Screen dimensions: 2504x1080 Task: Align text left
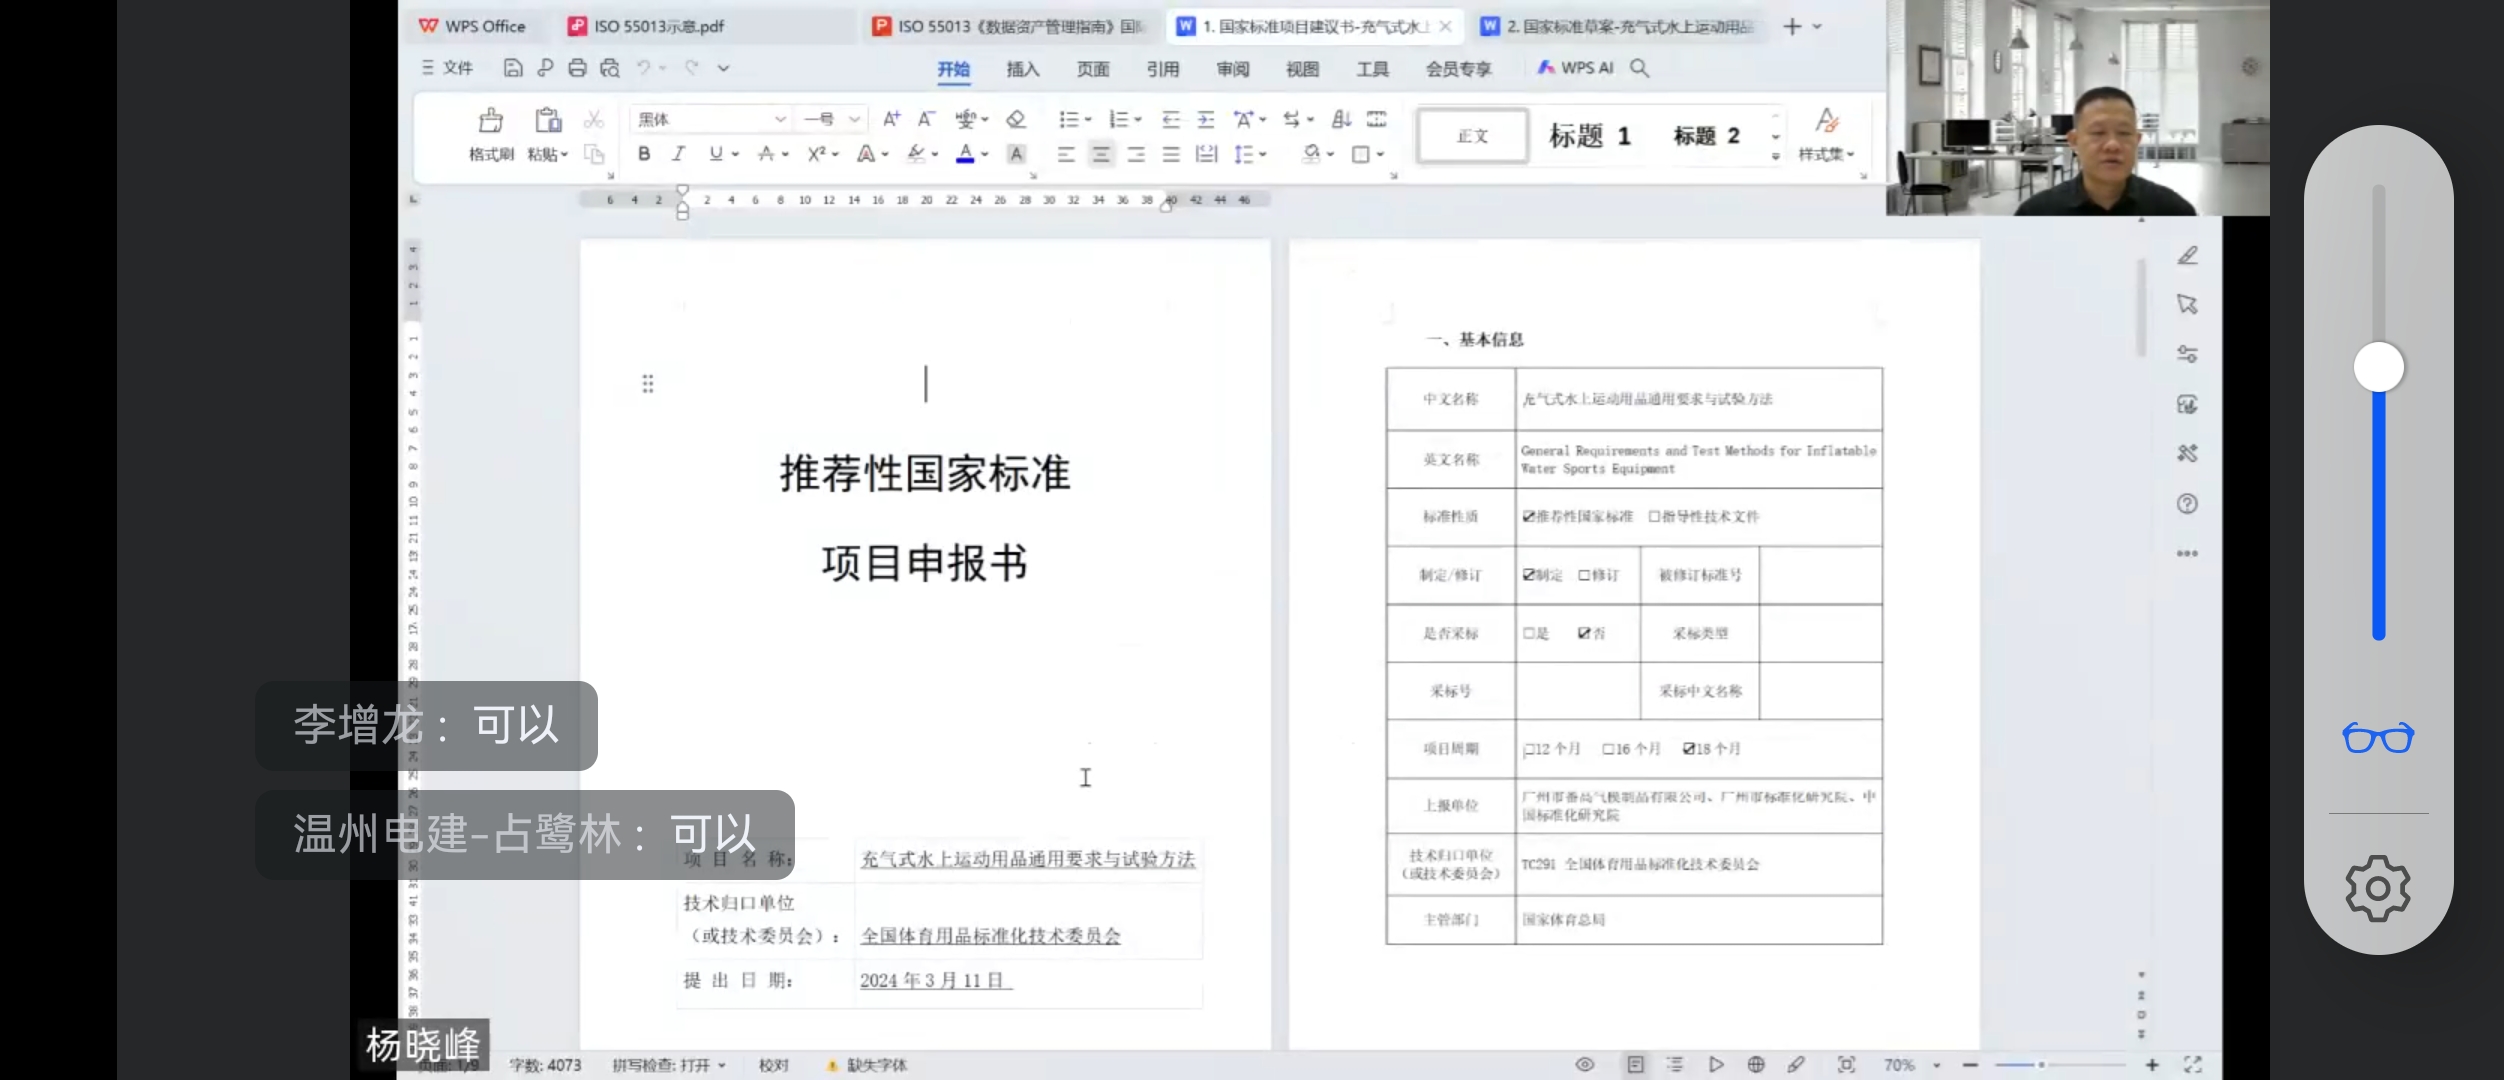(x=1066, y=154)
